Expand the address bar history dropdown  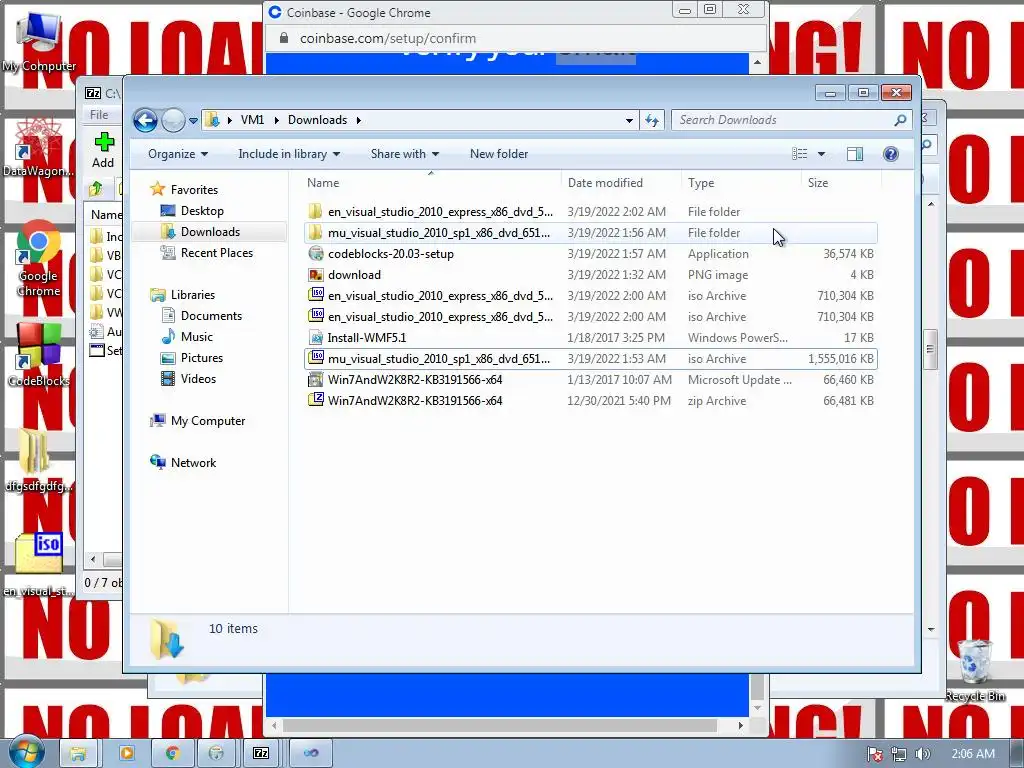point(629,120)
